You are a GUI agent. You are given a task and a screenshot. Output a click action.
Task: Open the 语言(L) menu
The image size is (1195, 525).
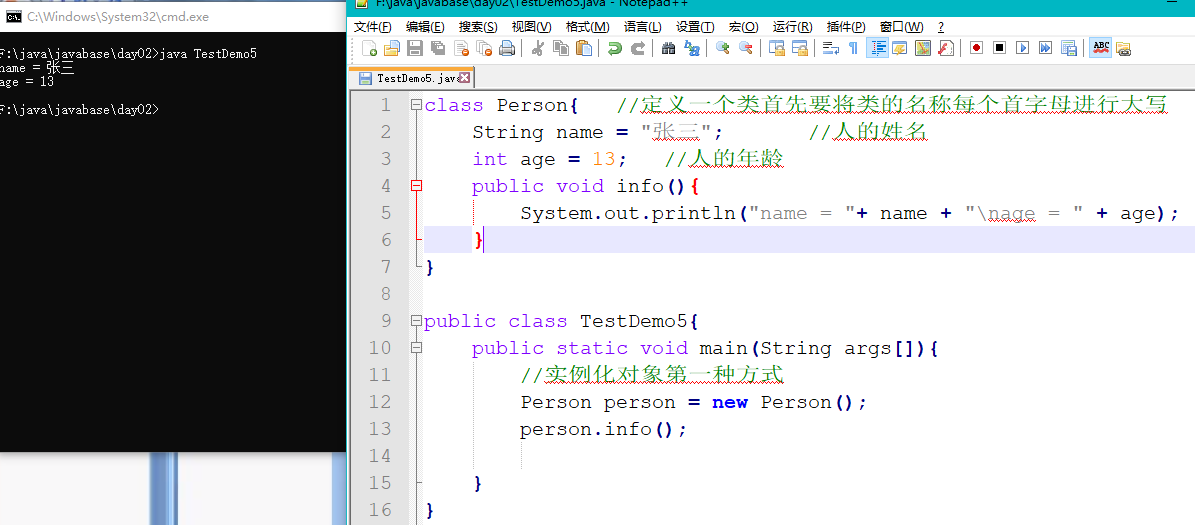(642, 27)
